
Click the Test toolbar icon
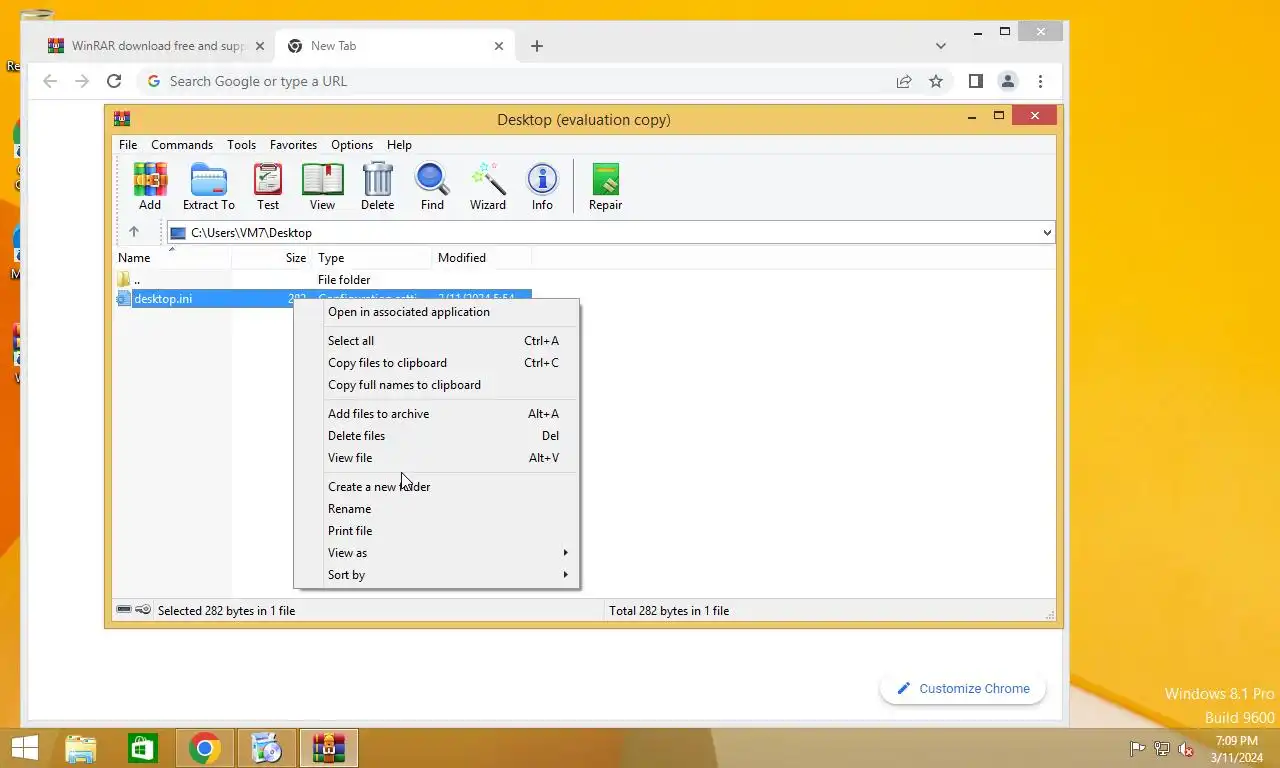point(268,187)
